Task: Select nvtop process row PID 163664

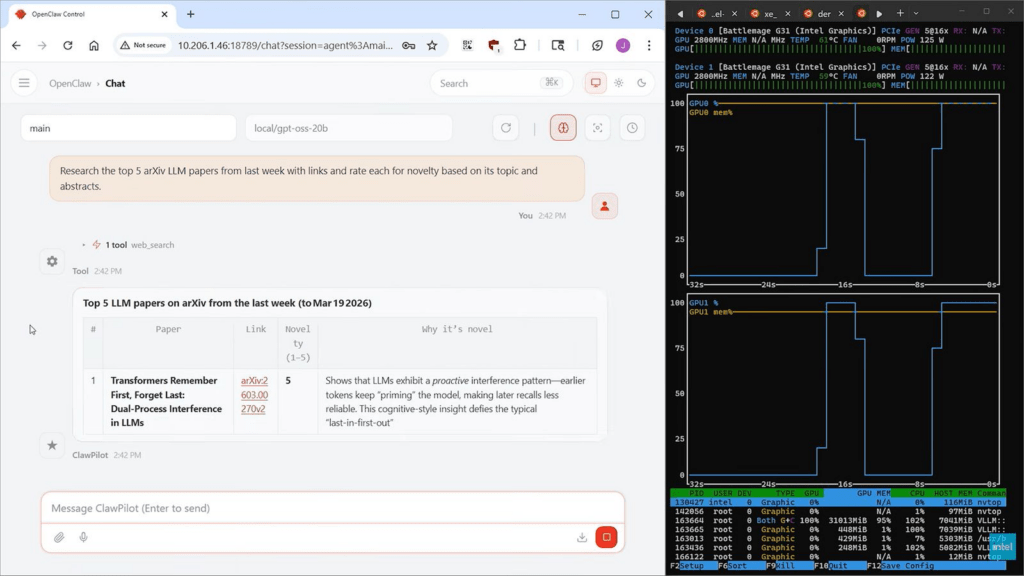Action: pyautogui.click(x=838, y=520)
